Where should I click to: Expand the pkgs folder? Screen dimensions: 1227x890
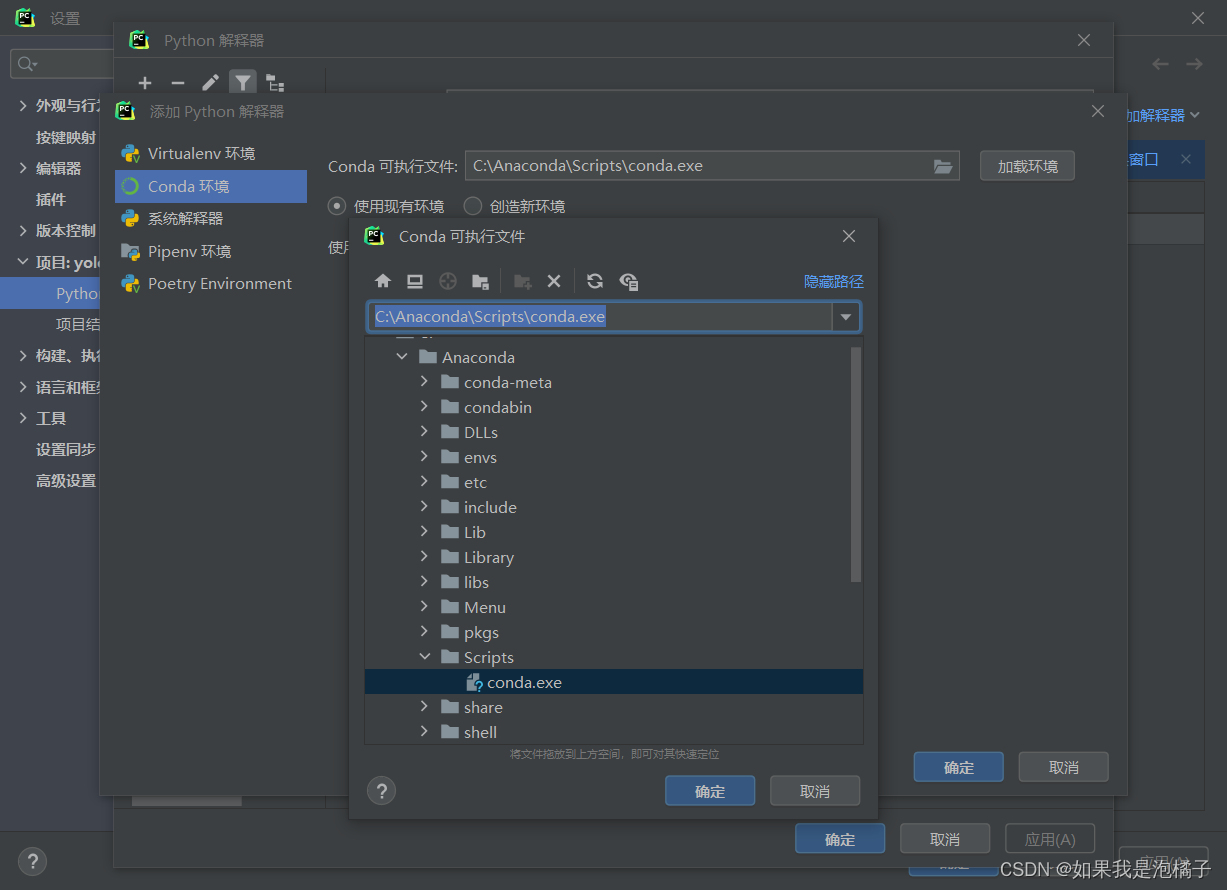[424, 632]
